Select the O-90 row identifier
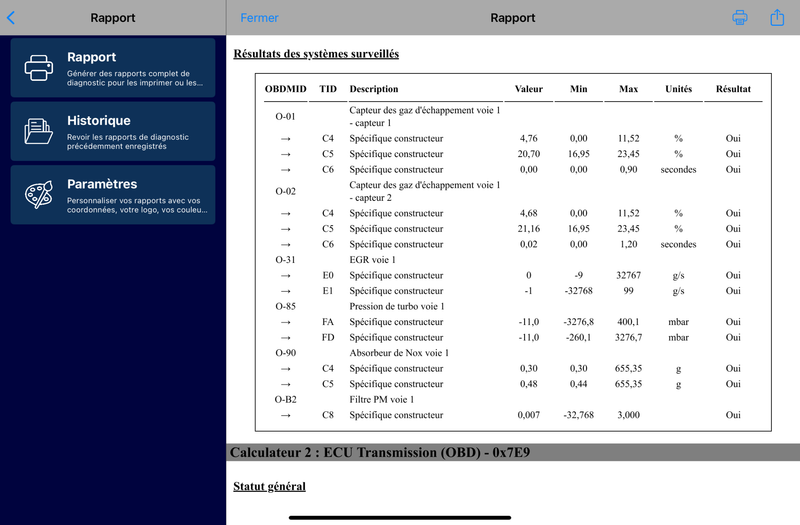Image resolution: width=800 pixels, height=525 pixels. (286, 353)
